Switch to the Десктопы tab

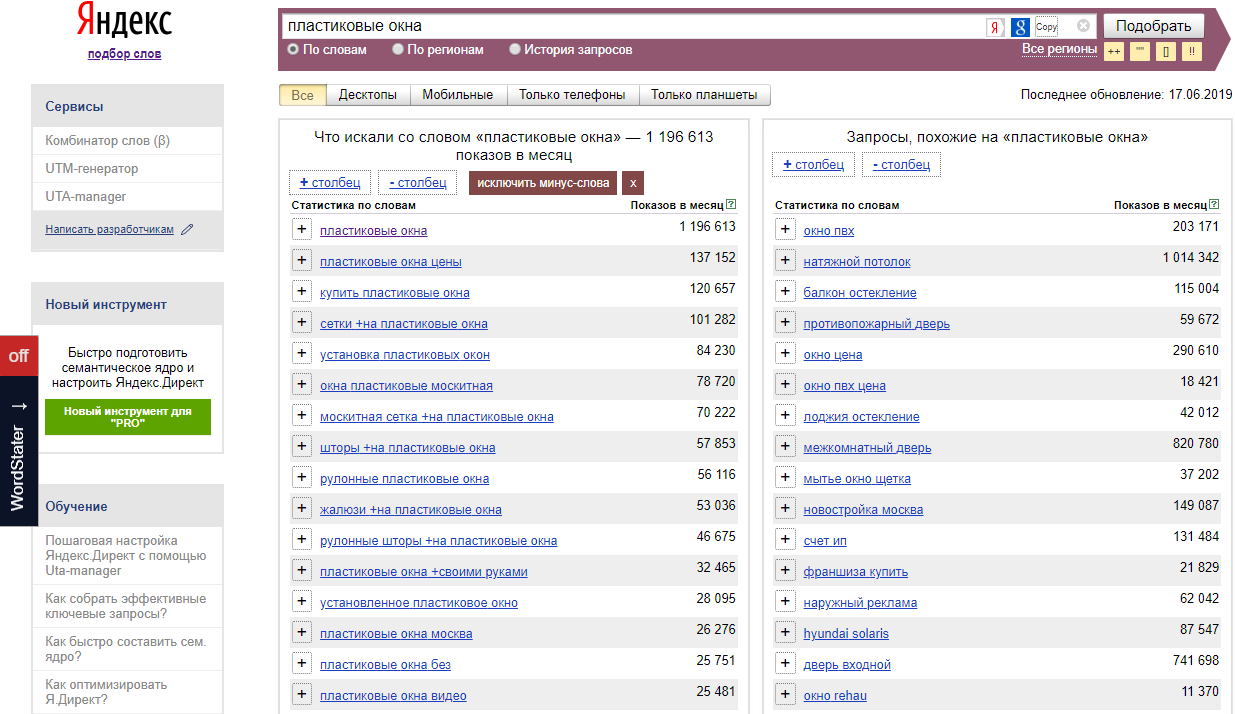click(368, 95)
